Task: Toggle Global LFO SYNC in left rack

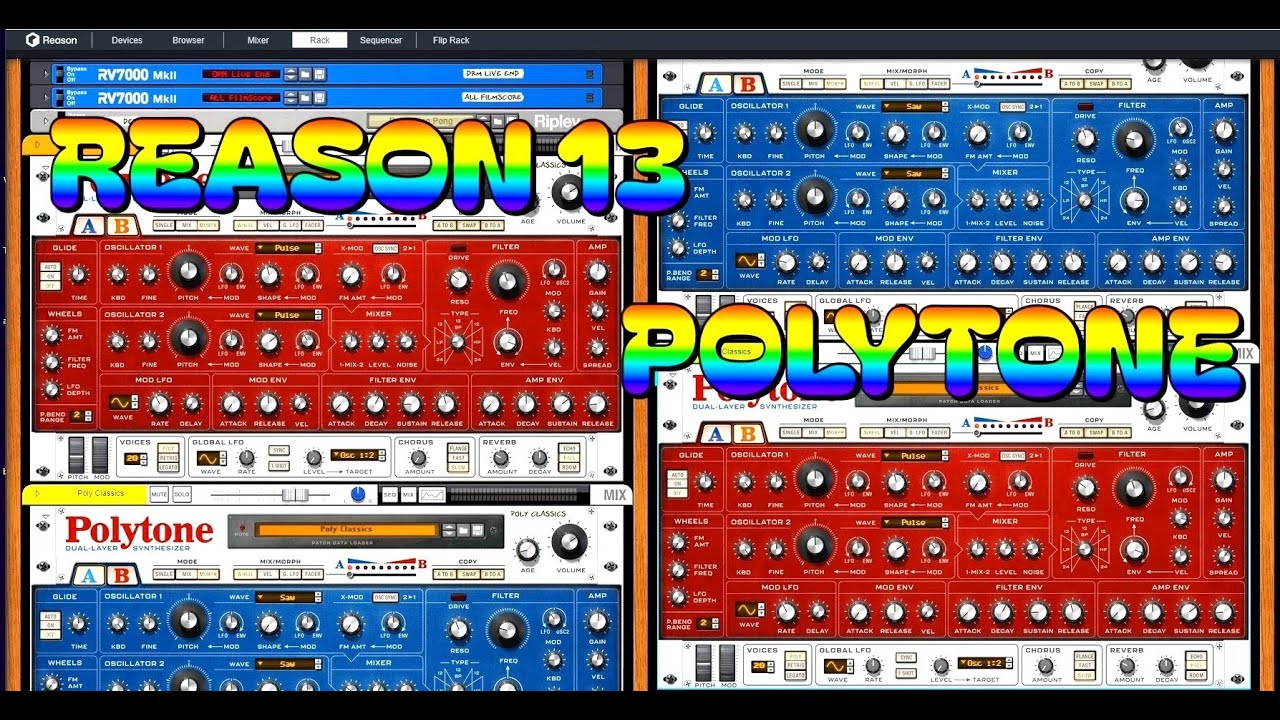Action: point(279,449)
